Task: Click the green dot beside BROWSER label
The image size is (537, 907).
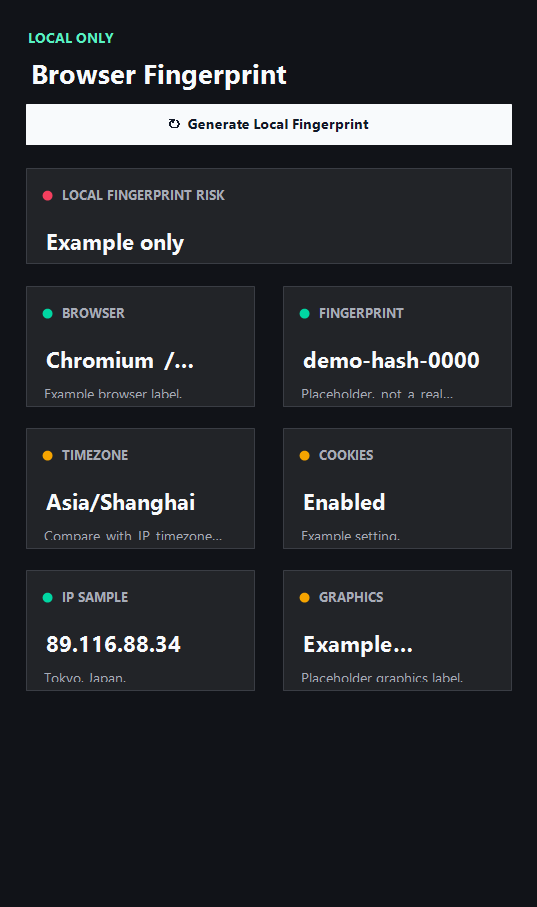Action: [x=47, y=314]
